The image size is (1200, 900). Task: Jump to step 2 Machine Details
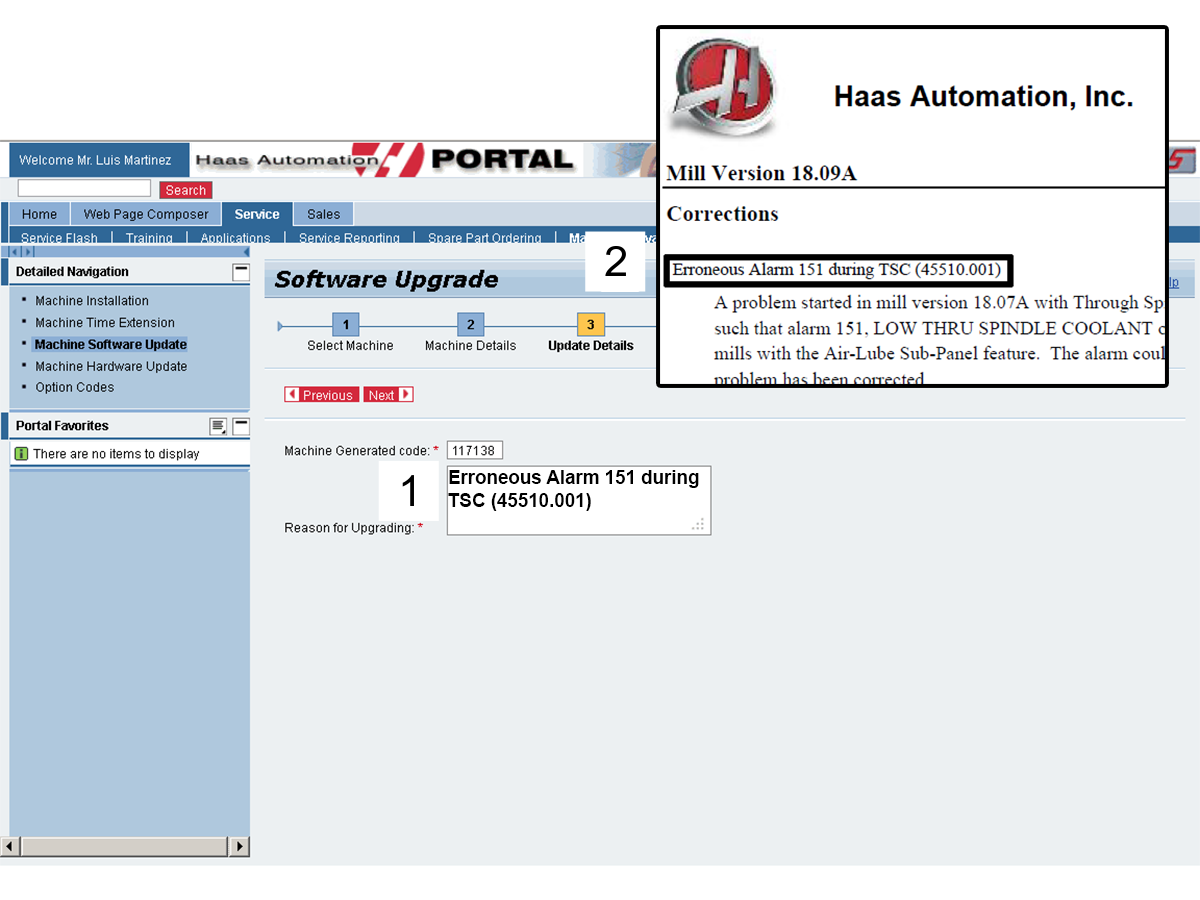pyautogui.click(x=470, y=324)
